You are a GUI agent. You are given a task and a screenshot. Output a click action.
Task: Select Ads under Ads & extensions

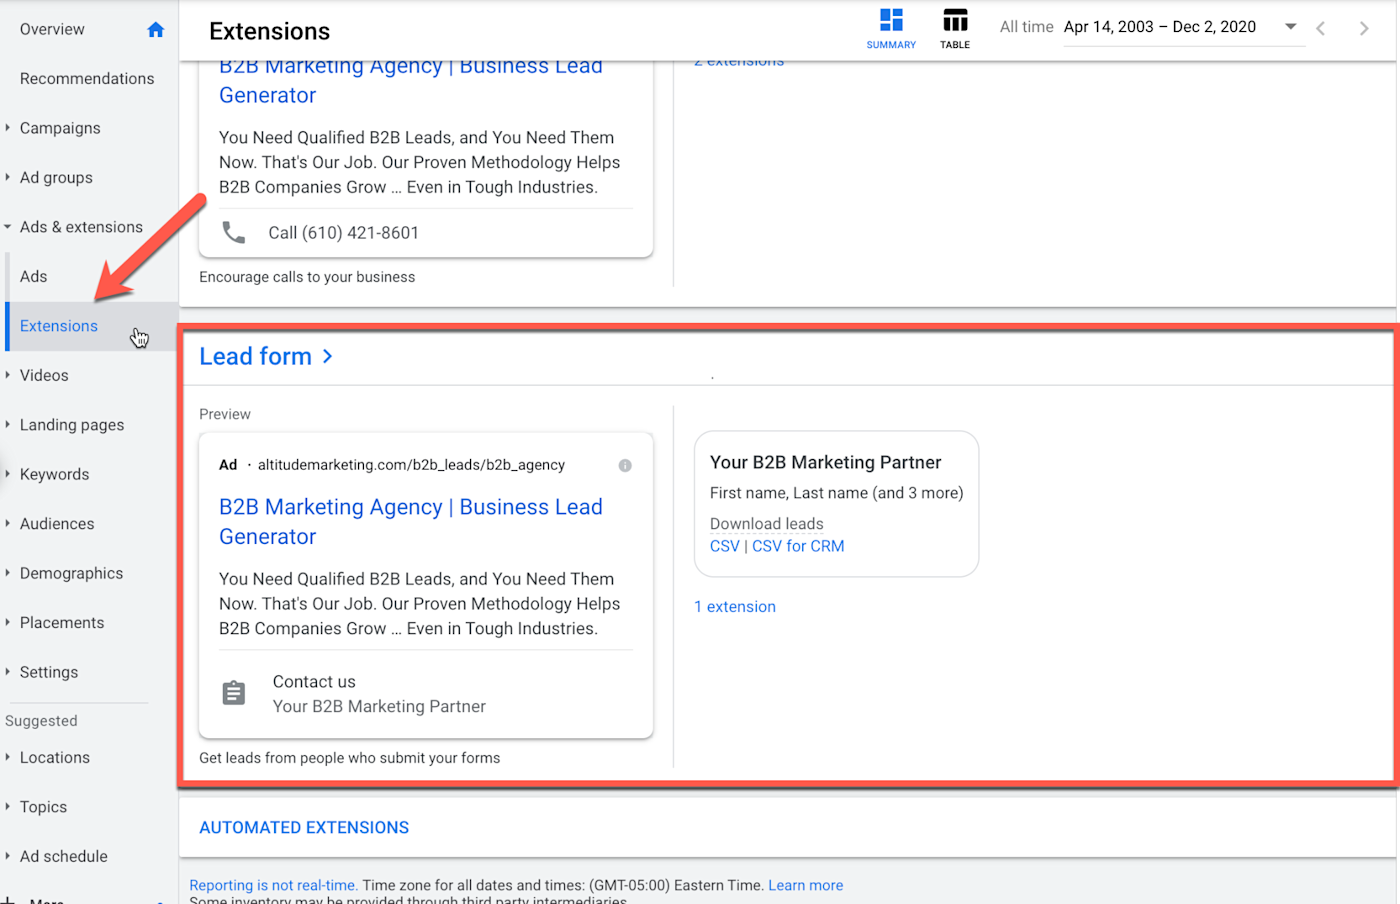pyautogui.click(x=33, y=276)
